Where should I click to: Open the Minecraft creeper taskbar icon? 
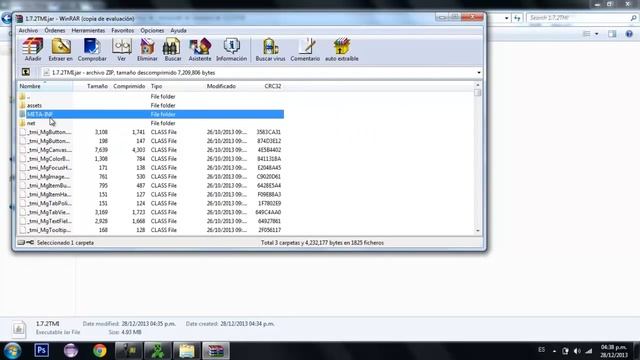[x=158, y=351]
